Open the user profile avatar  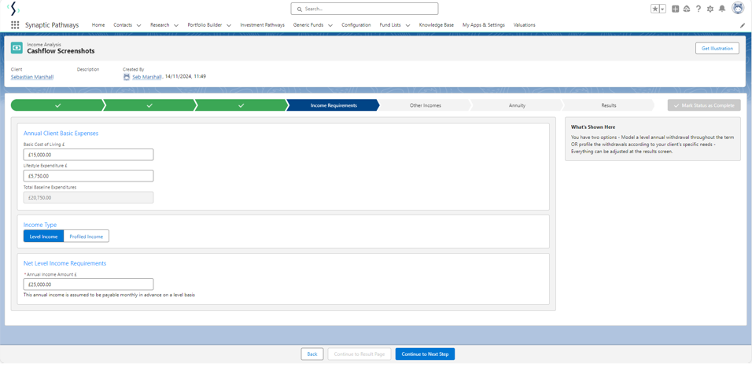[x=738, y=8]
